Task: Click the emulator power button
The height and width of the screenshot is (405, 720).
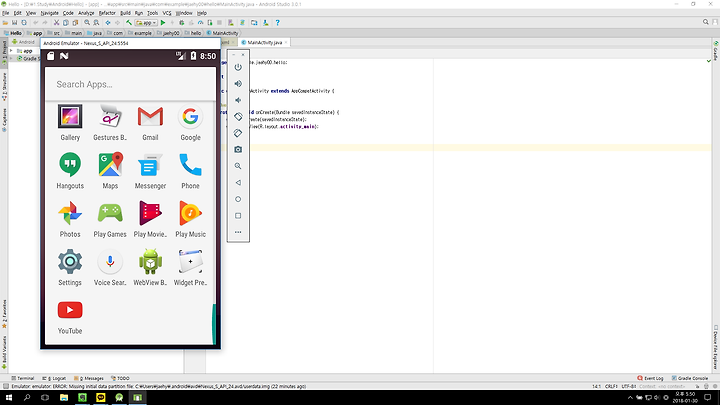Action: click(238, 67)
